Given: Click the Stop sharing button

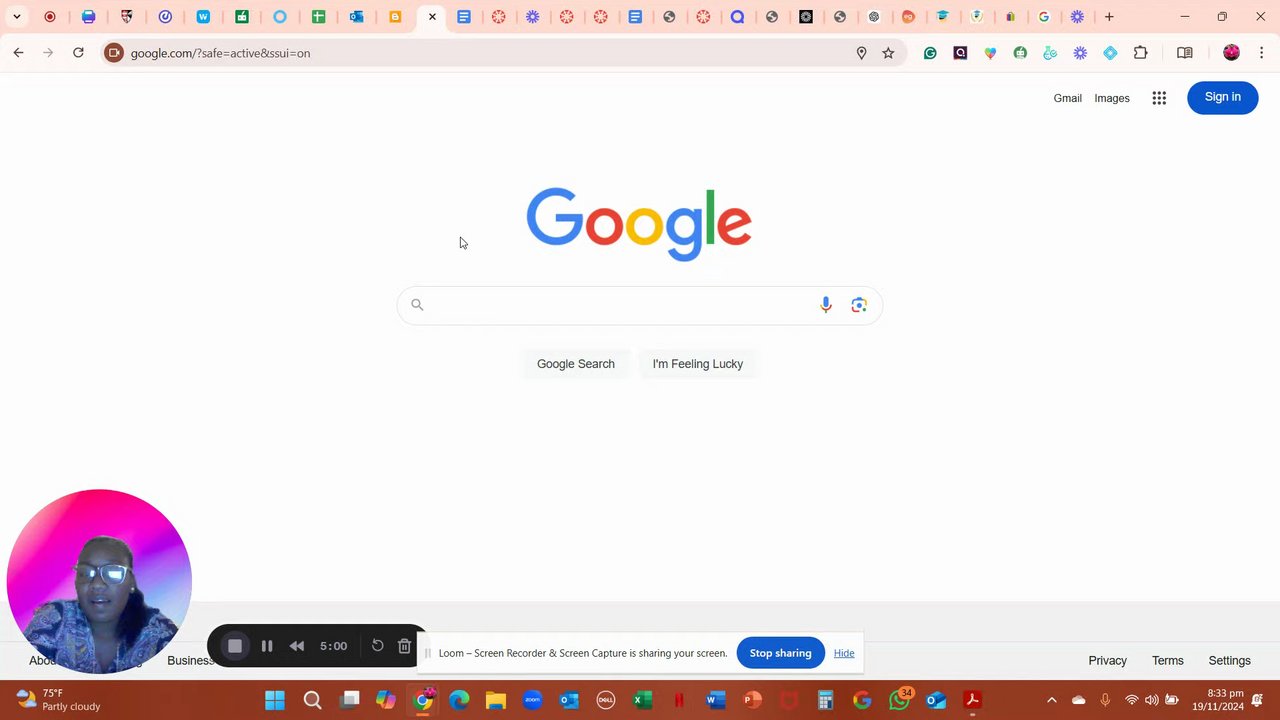Looking at the screenshot, I should (780, 653).
